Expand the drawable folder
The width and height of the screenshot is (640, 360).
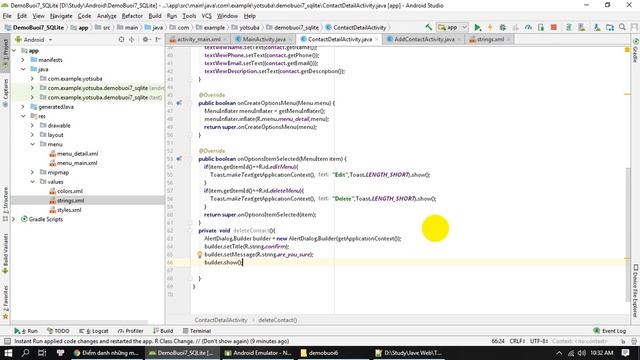pyautogui.click(x=32, y=125)
